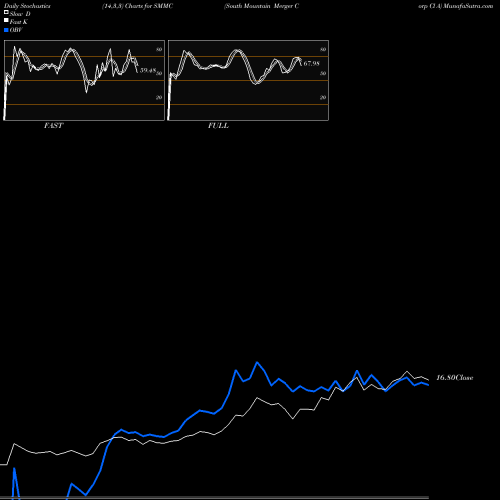Click the Charts for SMMC heading
The width and height of the screenshot is (500, 500).
point(149,6)
